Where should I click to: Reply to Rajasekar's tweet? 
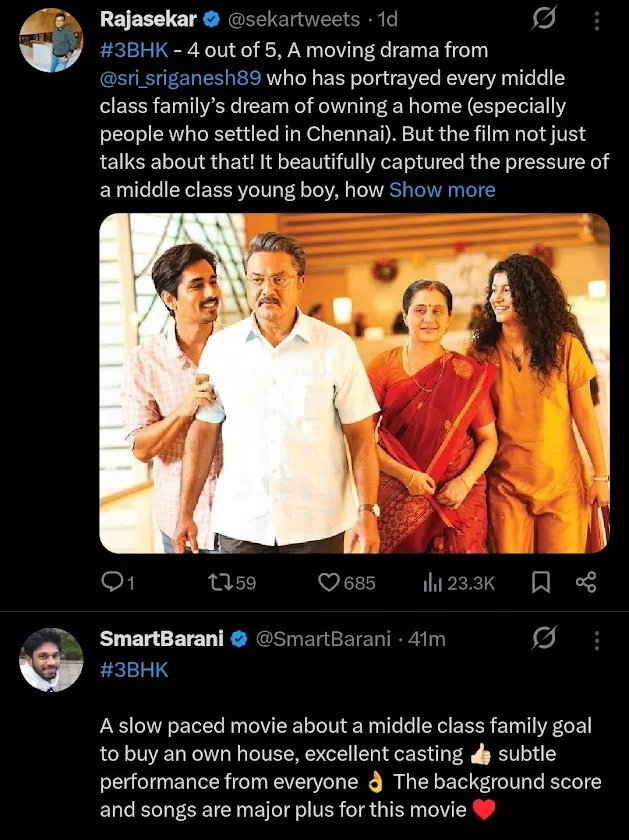click(x=119, y=582)
